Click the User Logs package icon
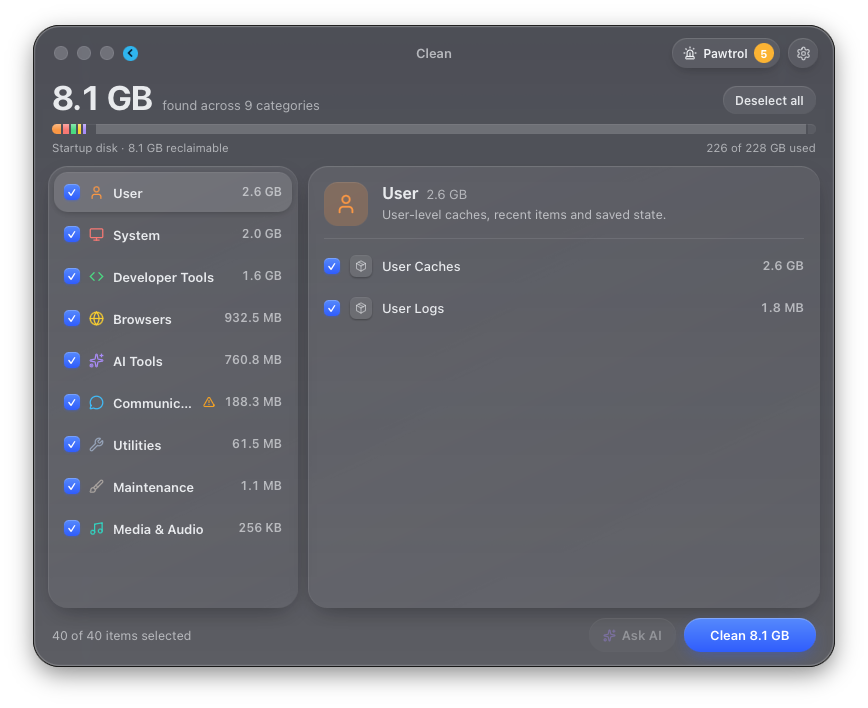The image size is (868, 708). [361, 308]
